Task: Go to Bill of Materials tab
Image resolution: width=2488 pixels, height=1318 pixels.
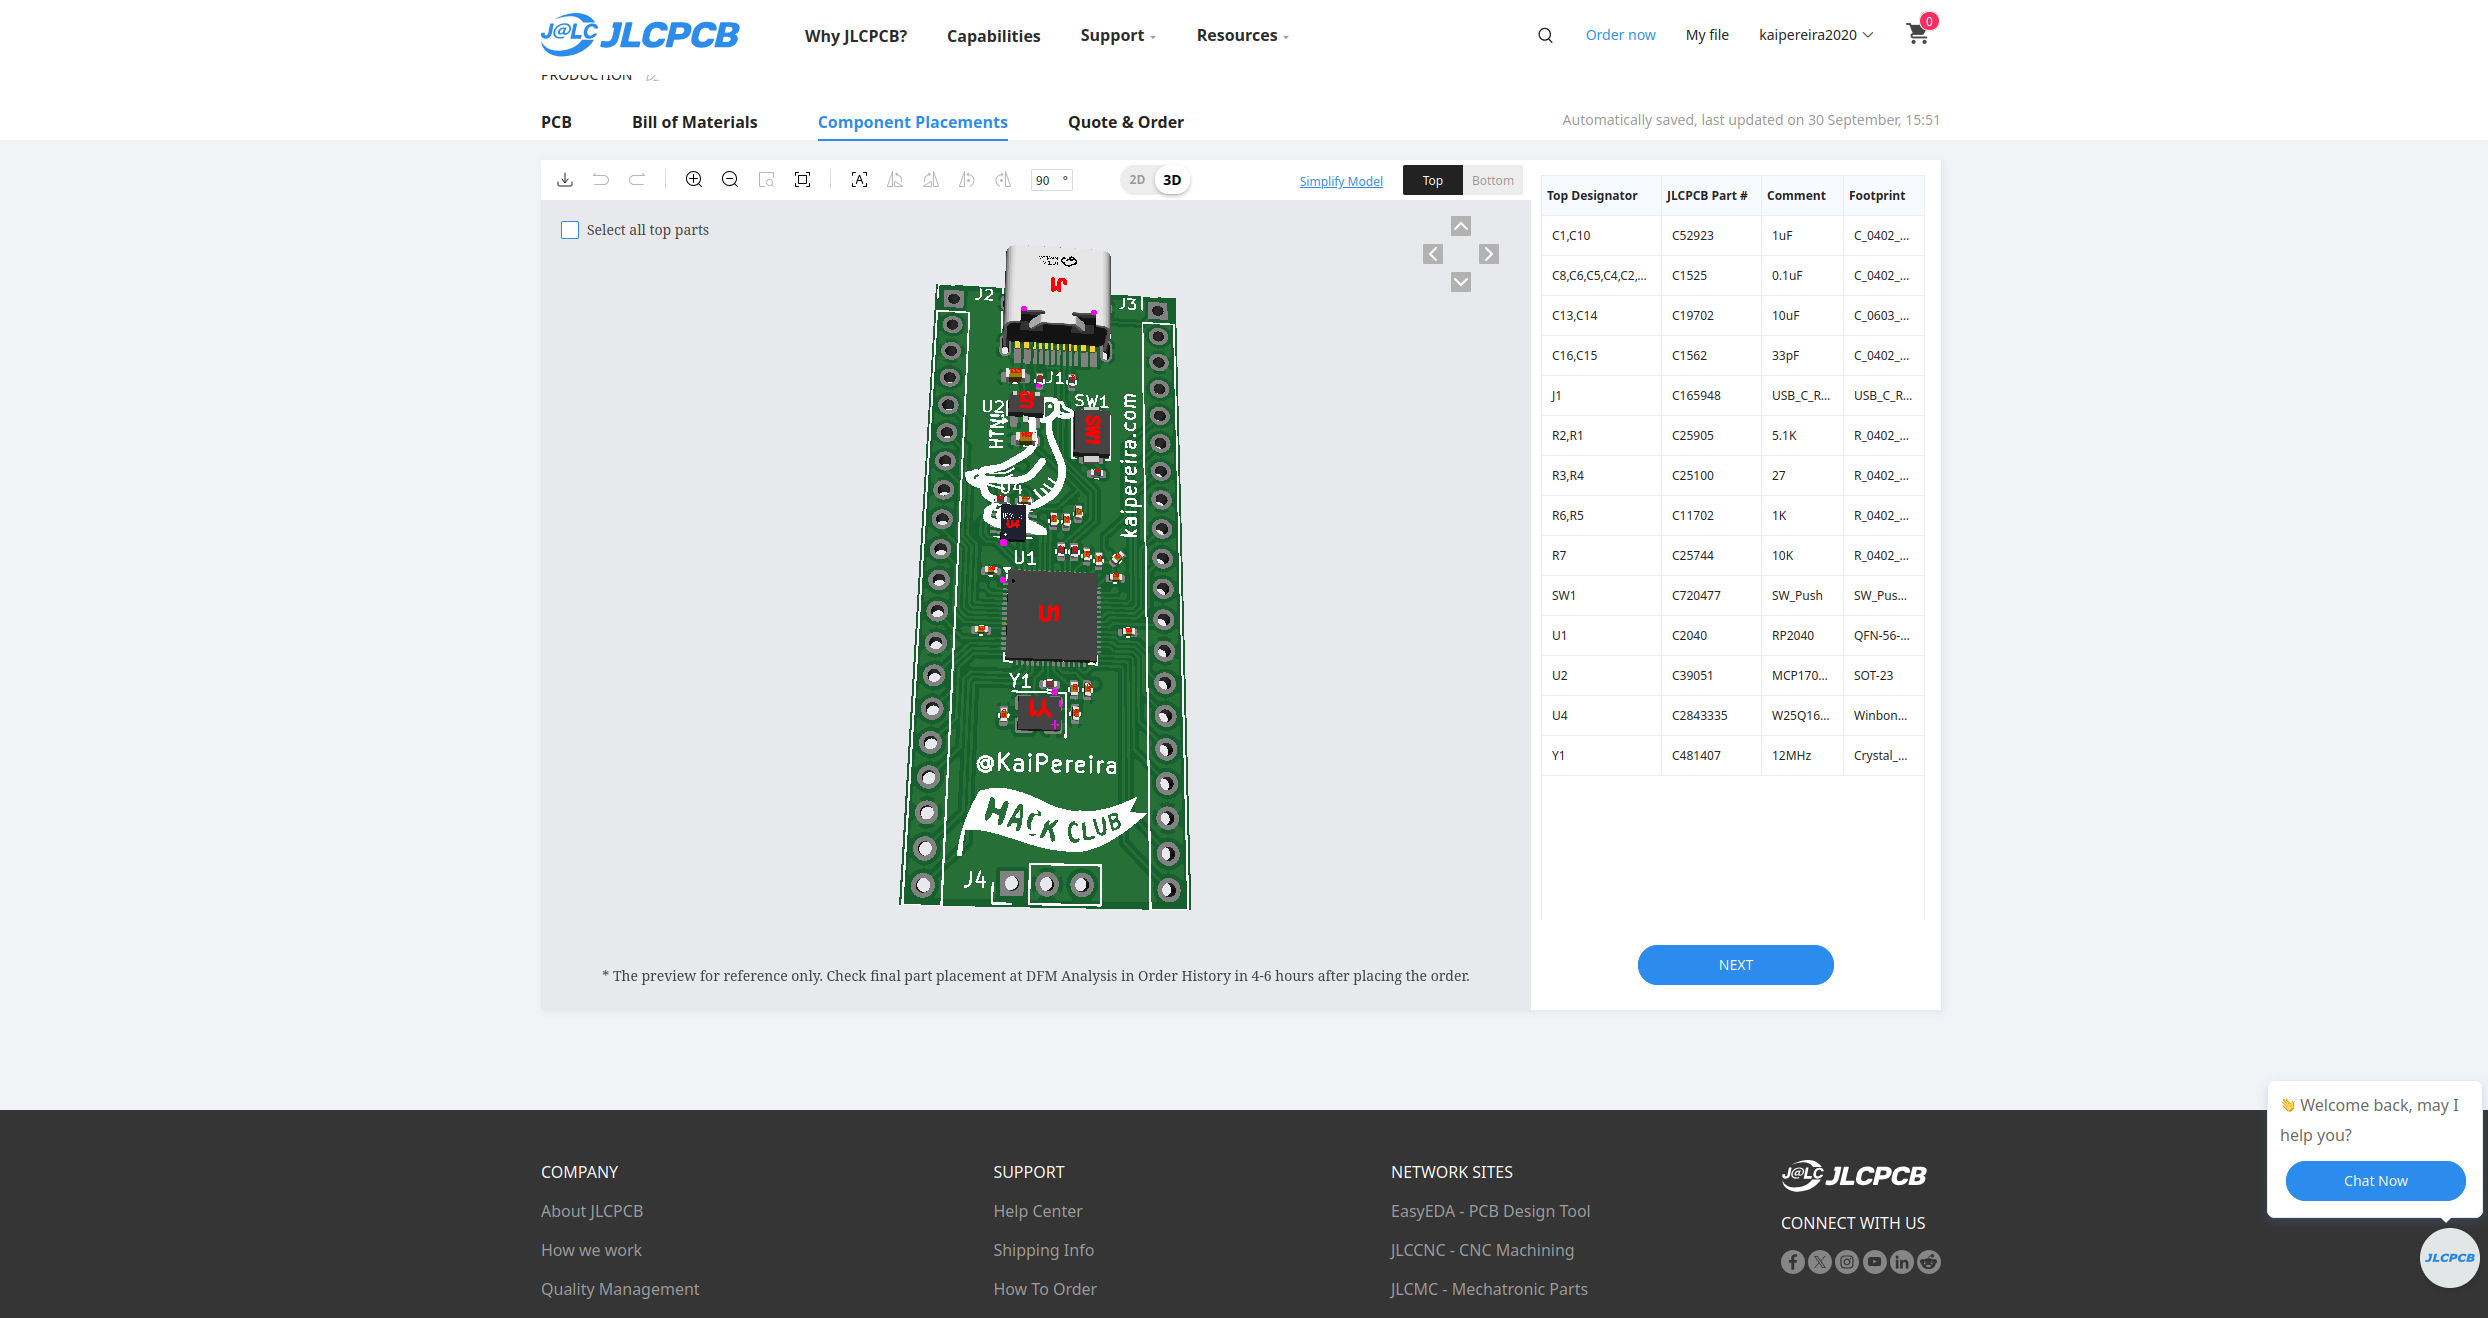Action: pyautogui.click(x=694, y=122)
